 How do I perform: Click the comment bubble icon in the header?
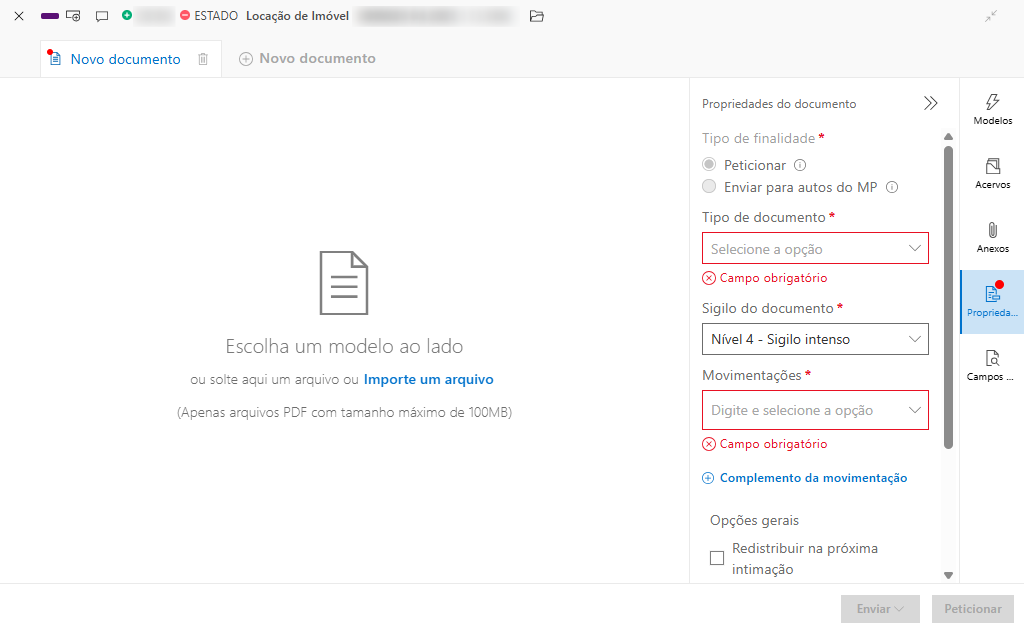tap(101, 16)
